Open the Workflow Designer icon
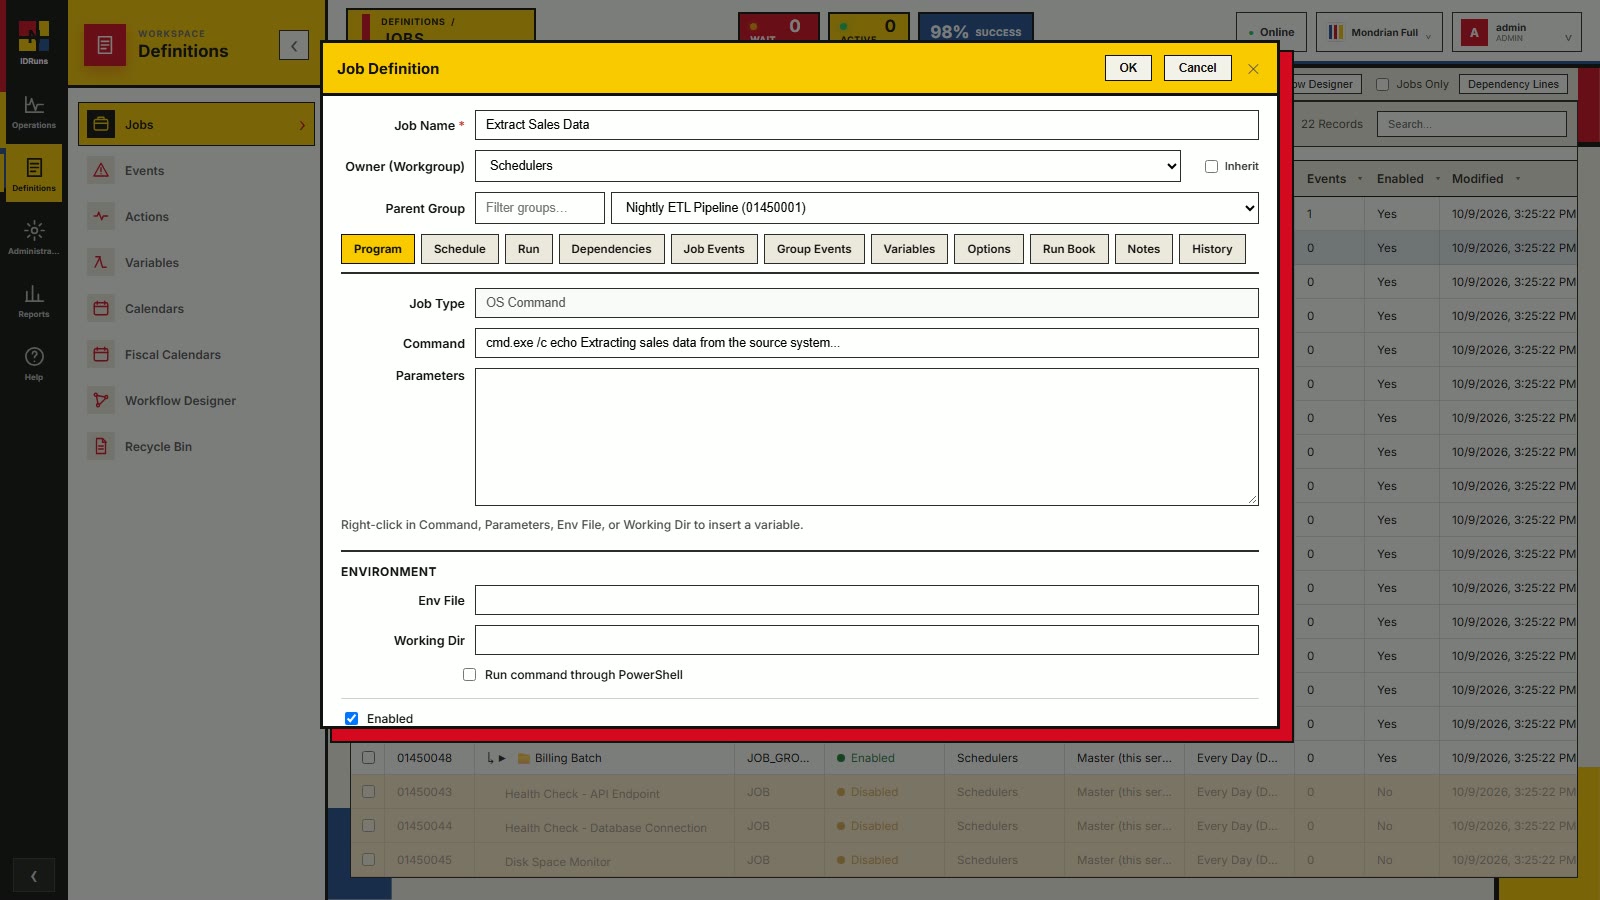The height and width of the screenshot is (900, 1600). click(101, 401)
